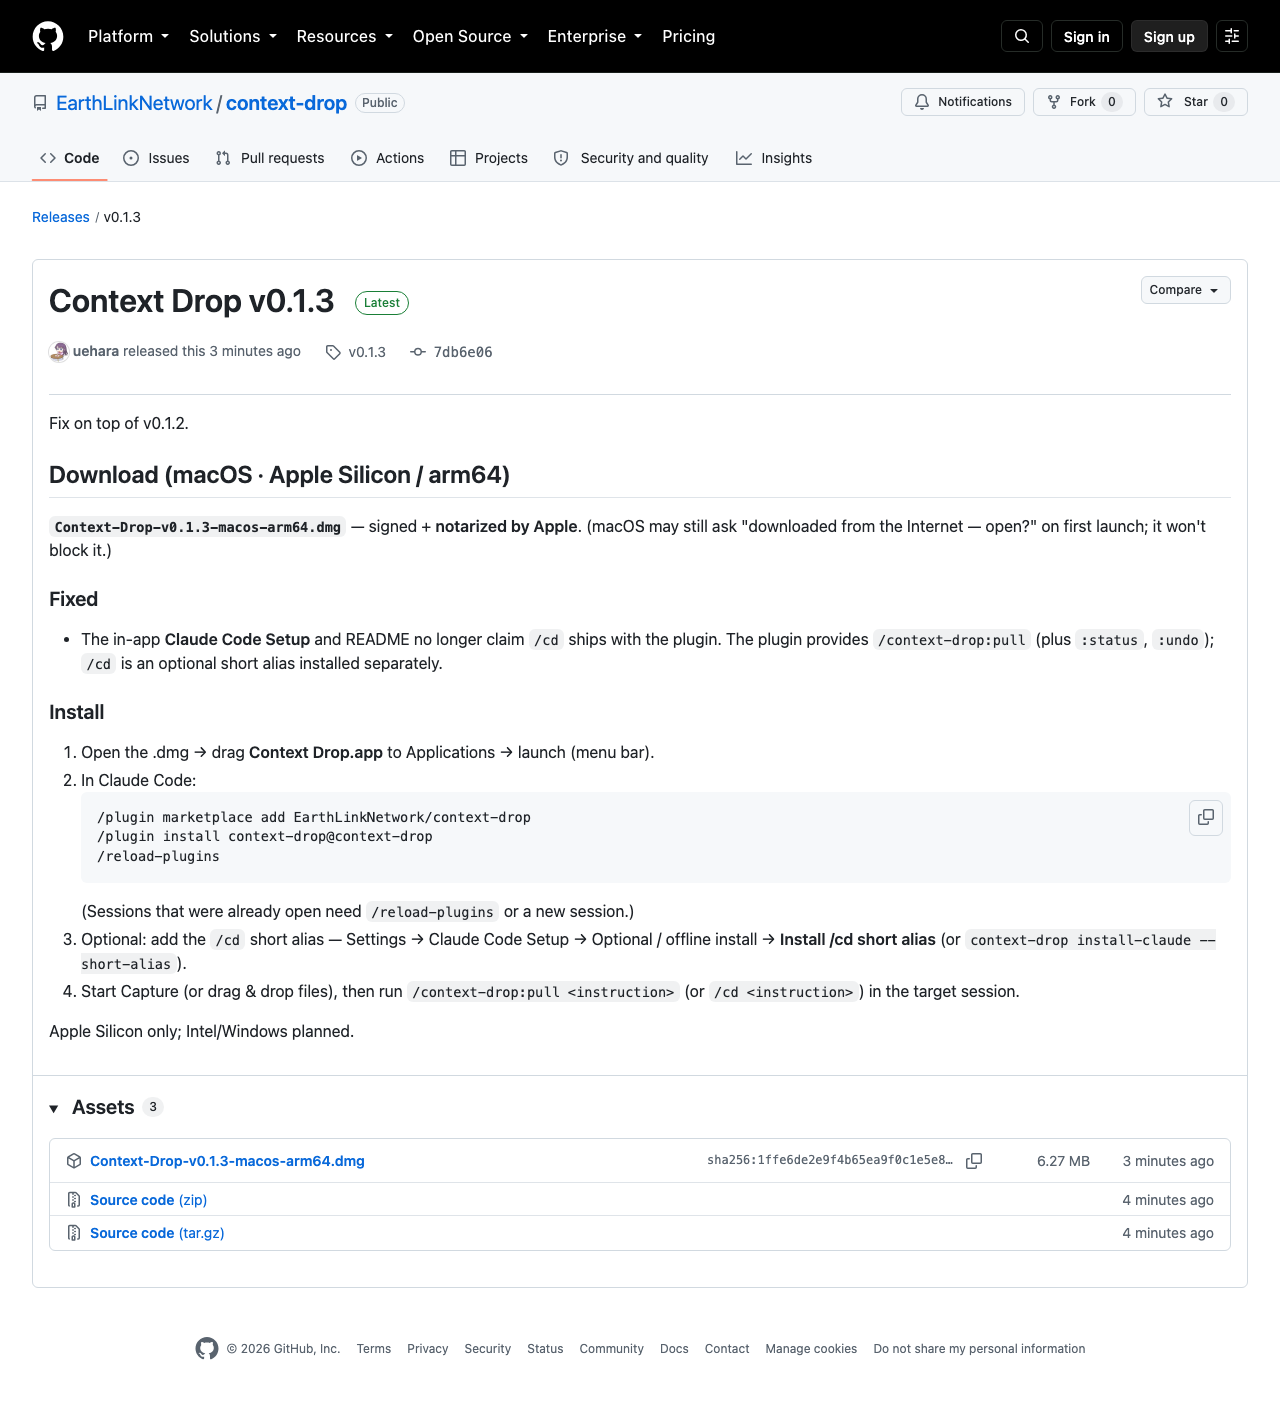Click zip file icon for Source code (zip)
1280x1402 pixels.
point(74,1200)
